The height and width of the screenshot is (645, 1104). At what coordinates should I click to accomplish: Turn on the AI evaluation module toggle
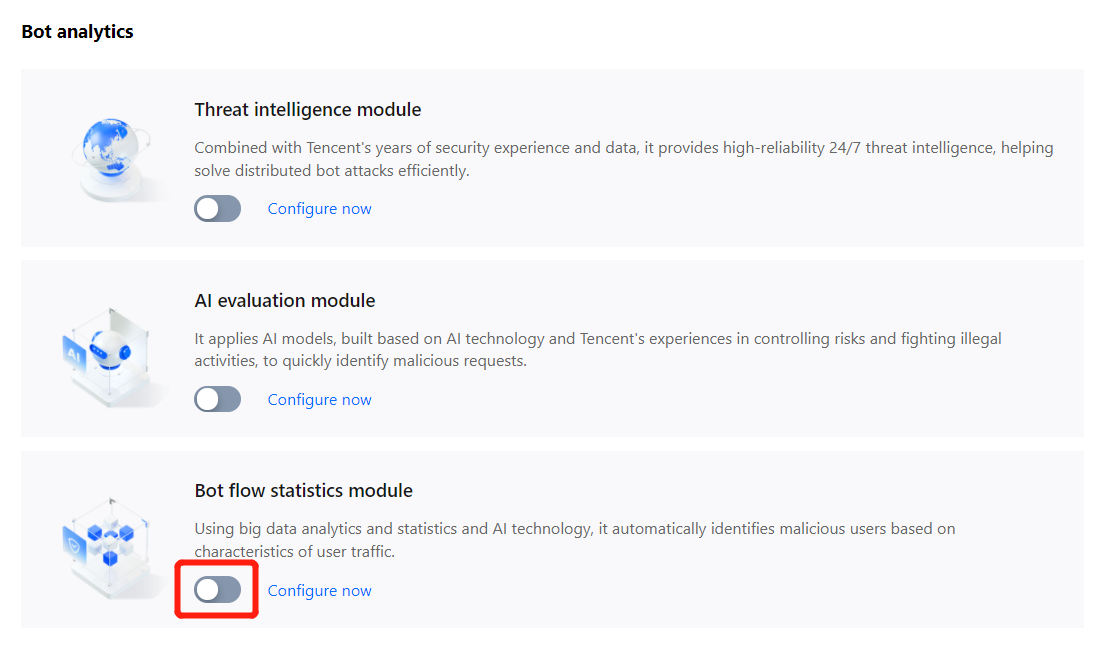pyautogui.click(x=218, y=400)
